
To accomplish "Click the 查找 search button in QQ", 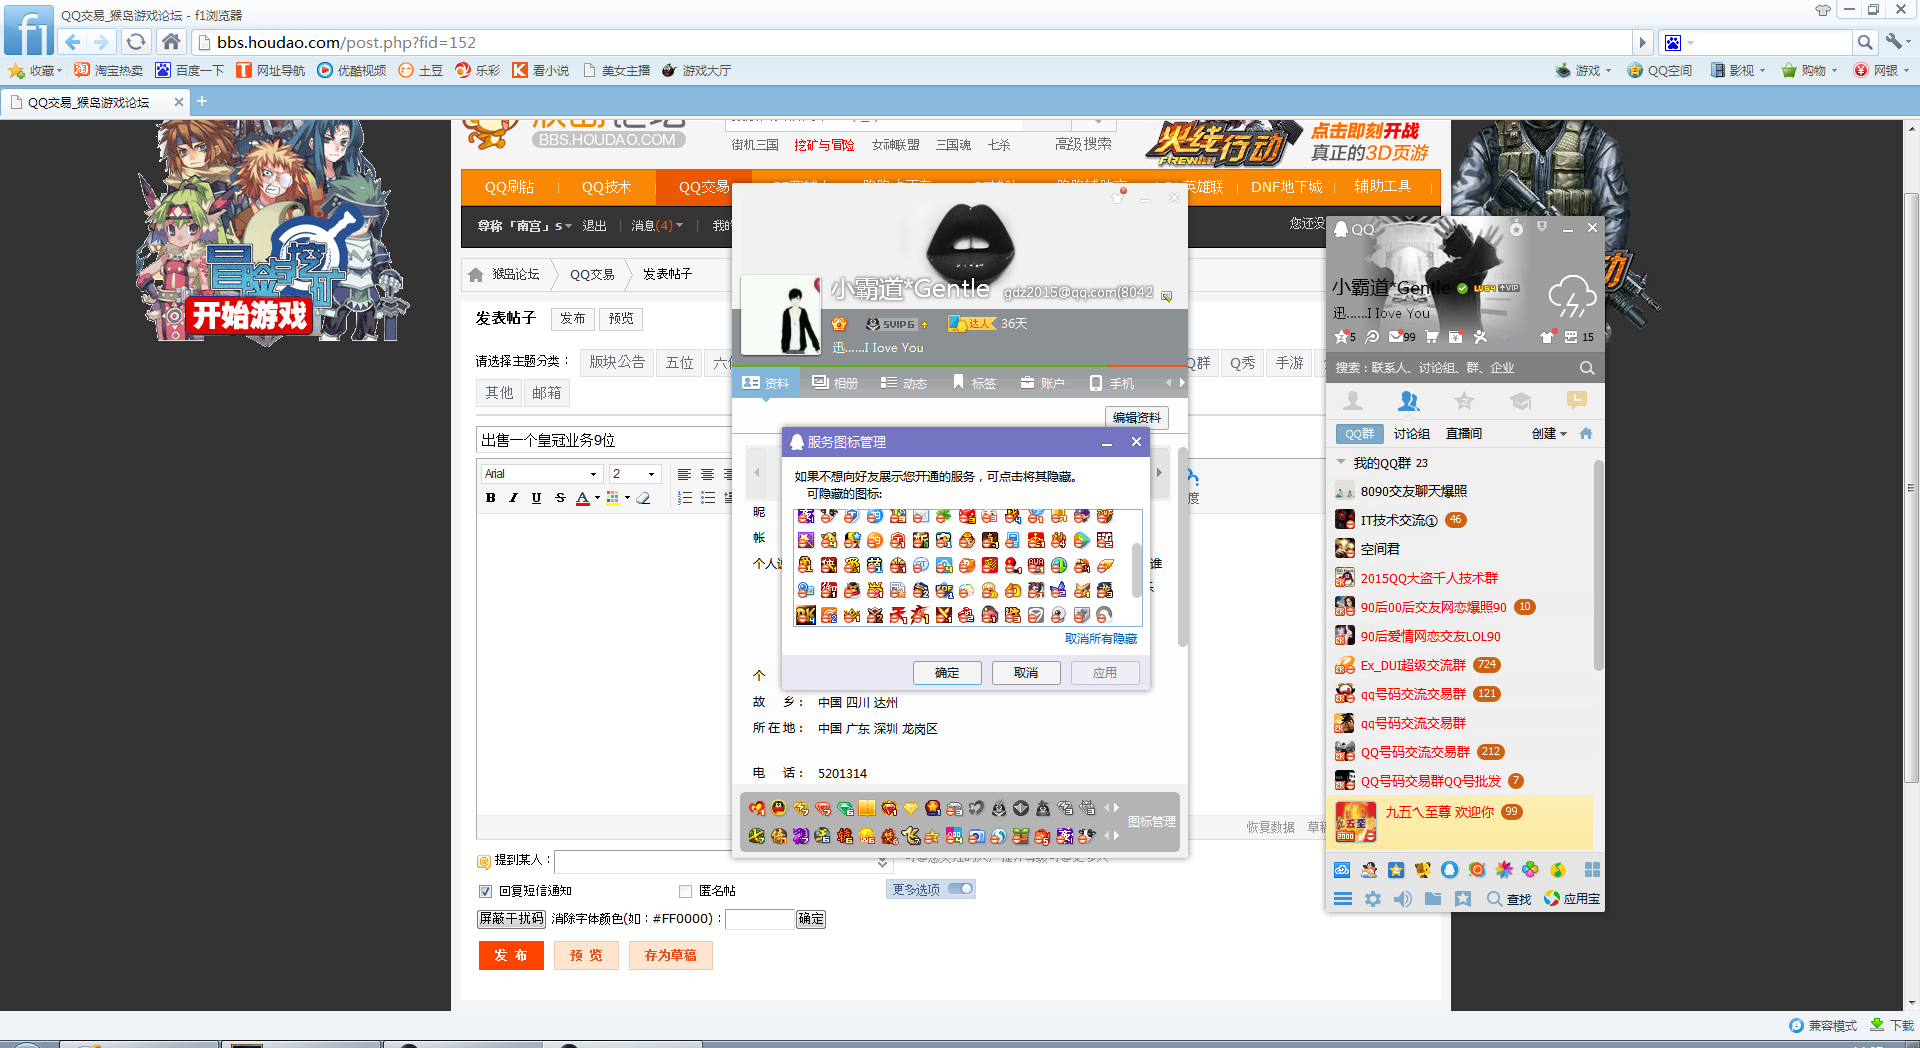I will click(x=1509, y=899).
